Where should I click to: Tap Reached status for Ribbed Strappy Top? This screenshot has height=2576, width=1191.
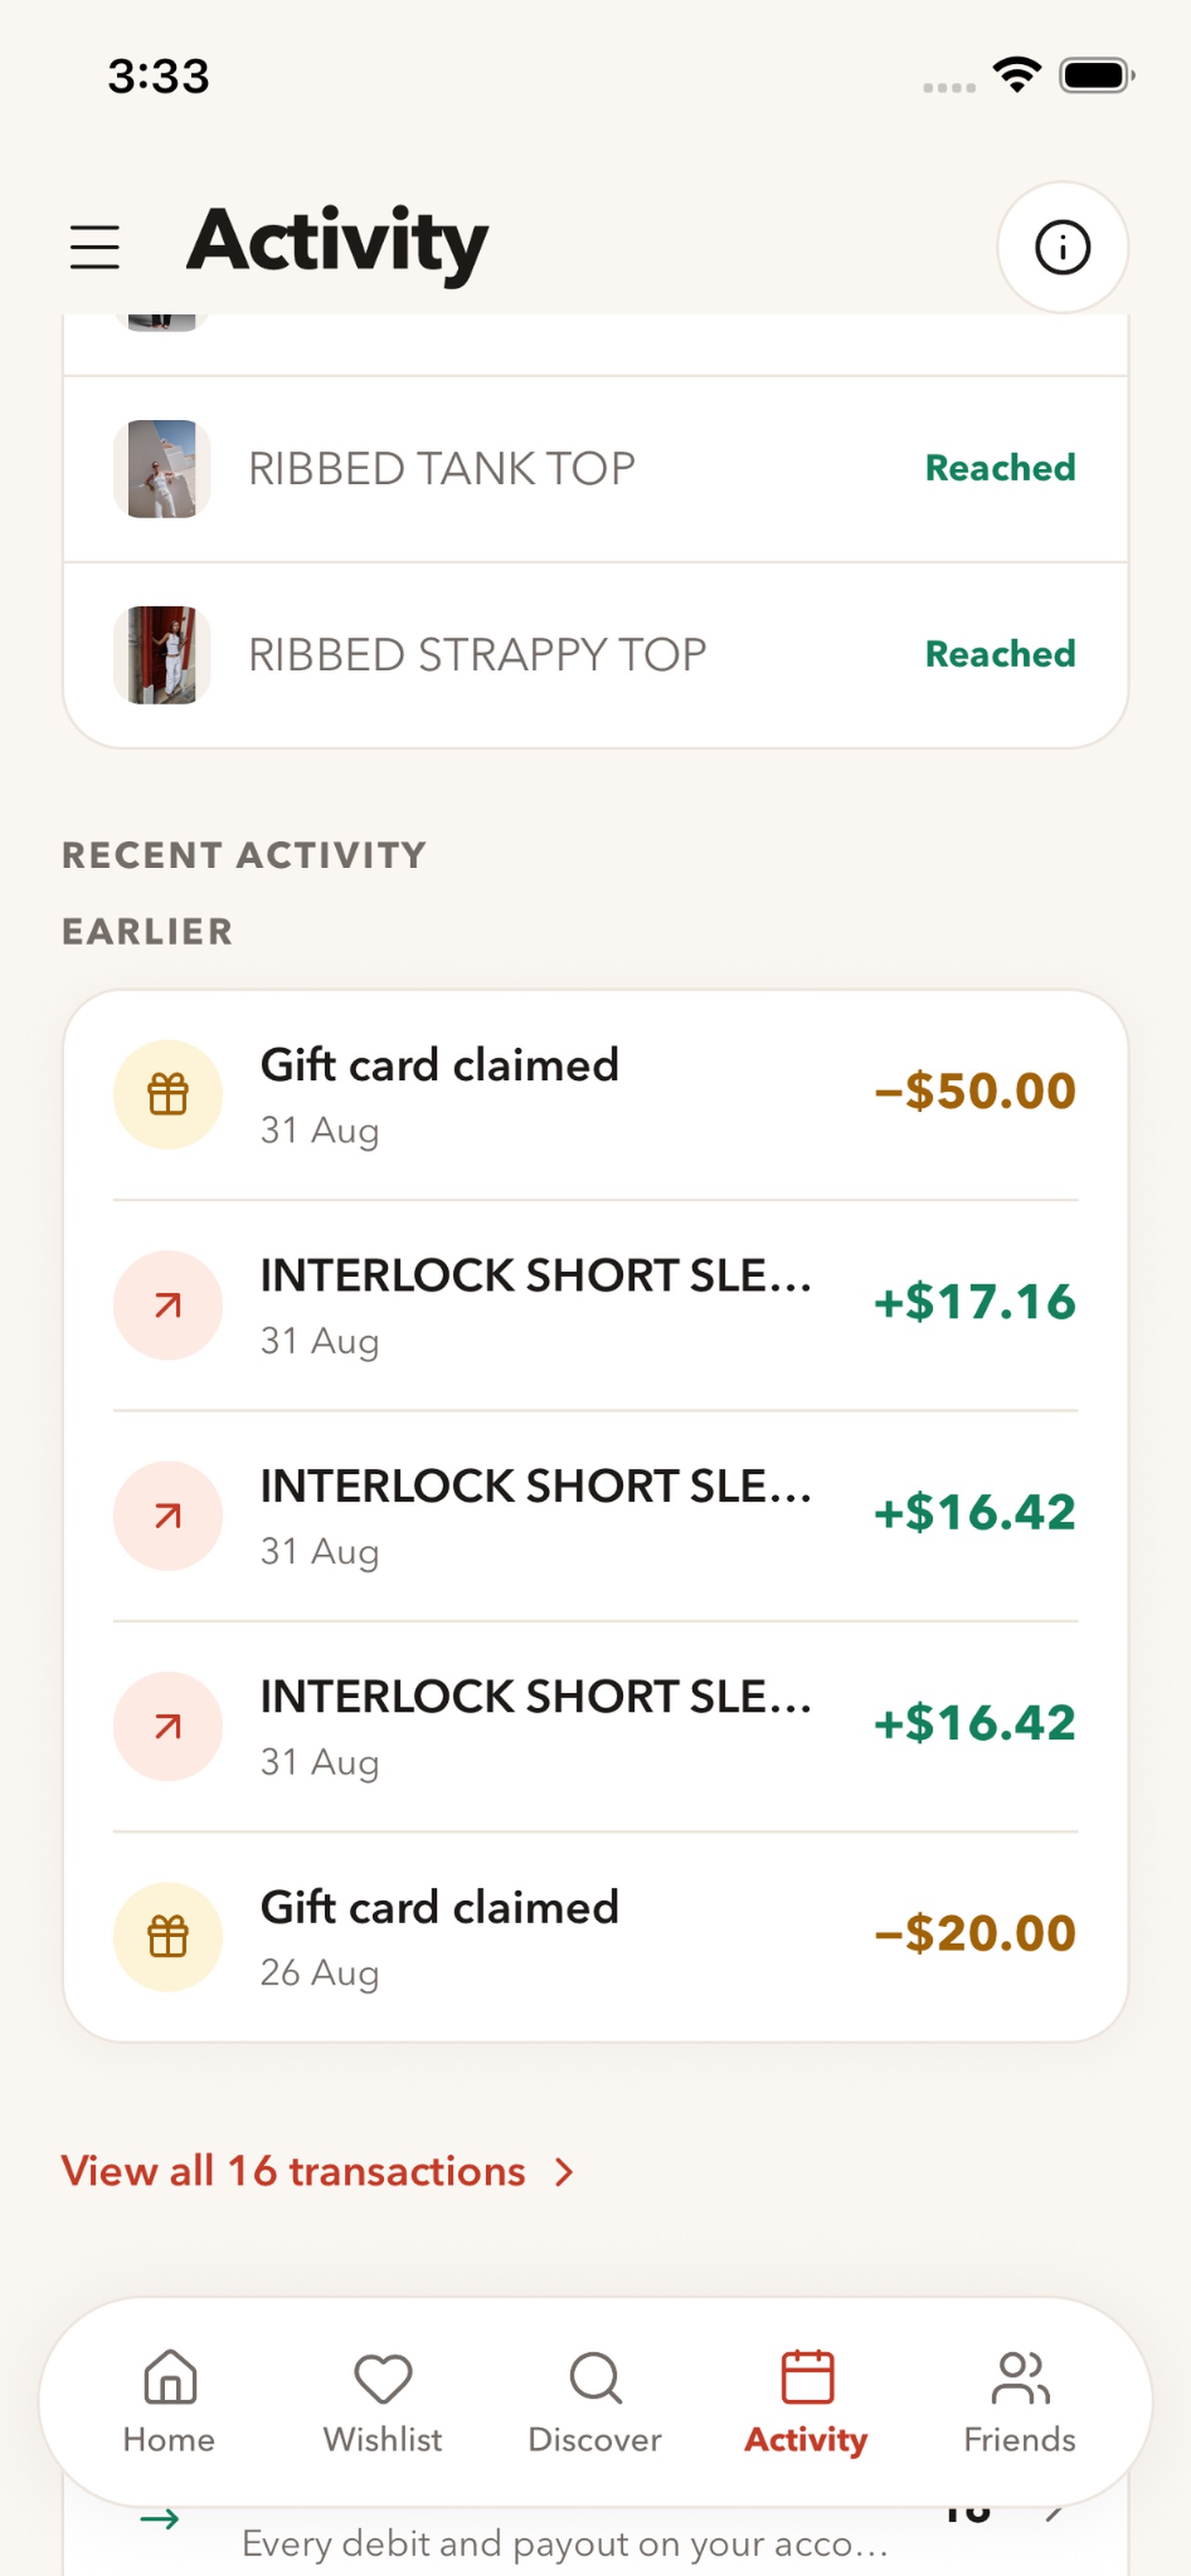click(x=1000, y=654)
